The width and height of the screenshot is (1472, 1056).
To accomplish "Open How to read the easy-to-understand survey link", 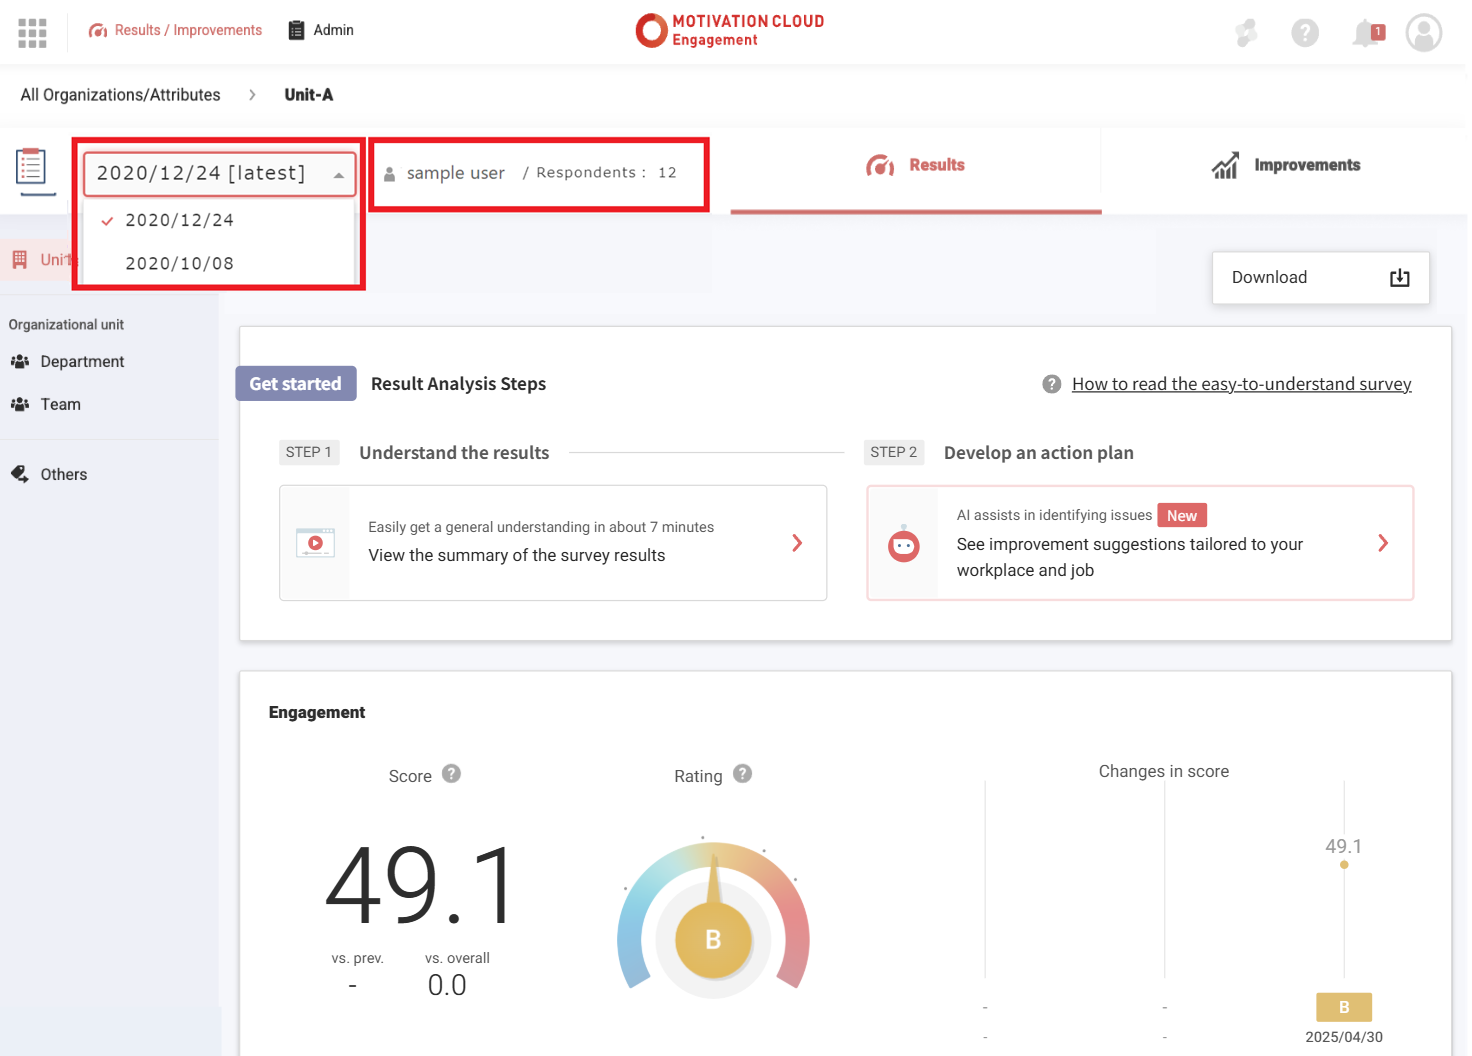I will point(1241,384).
